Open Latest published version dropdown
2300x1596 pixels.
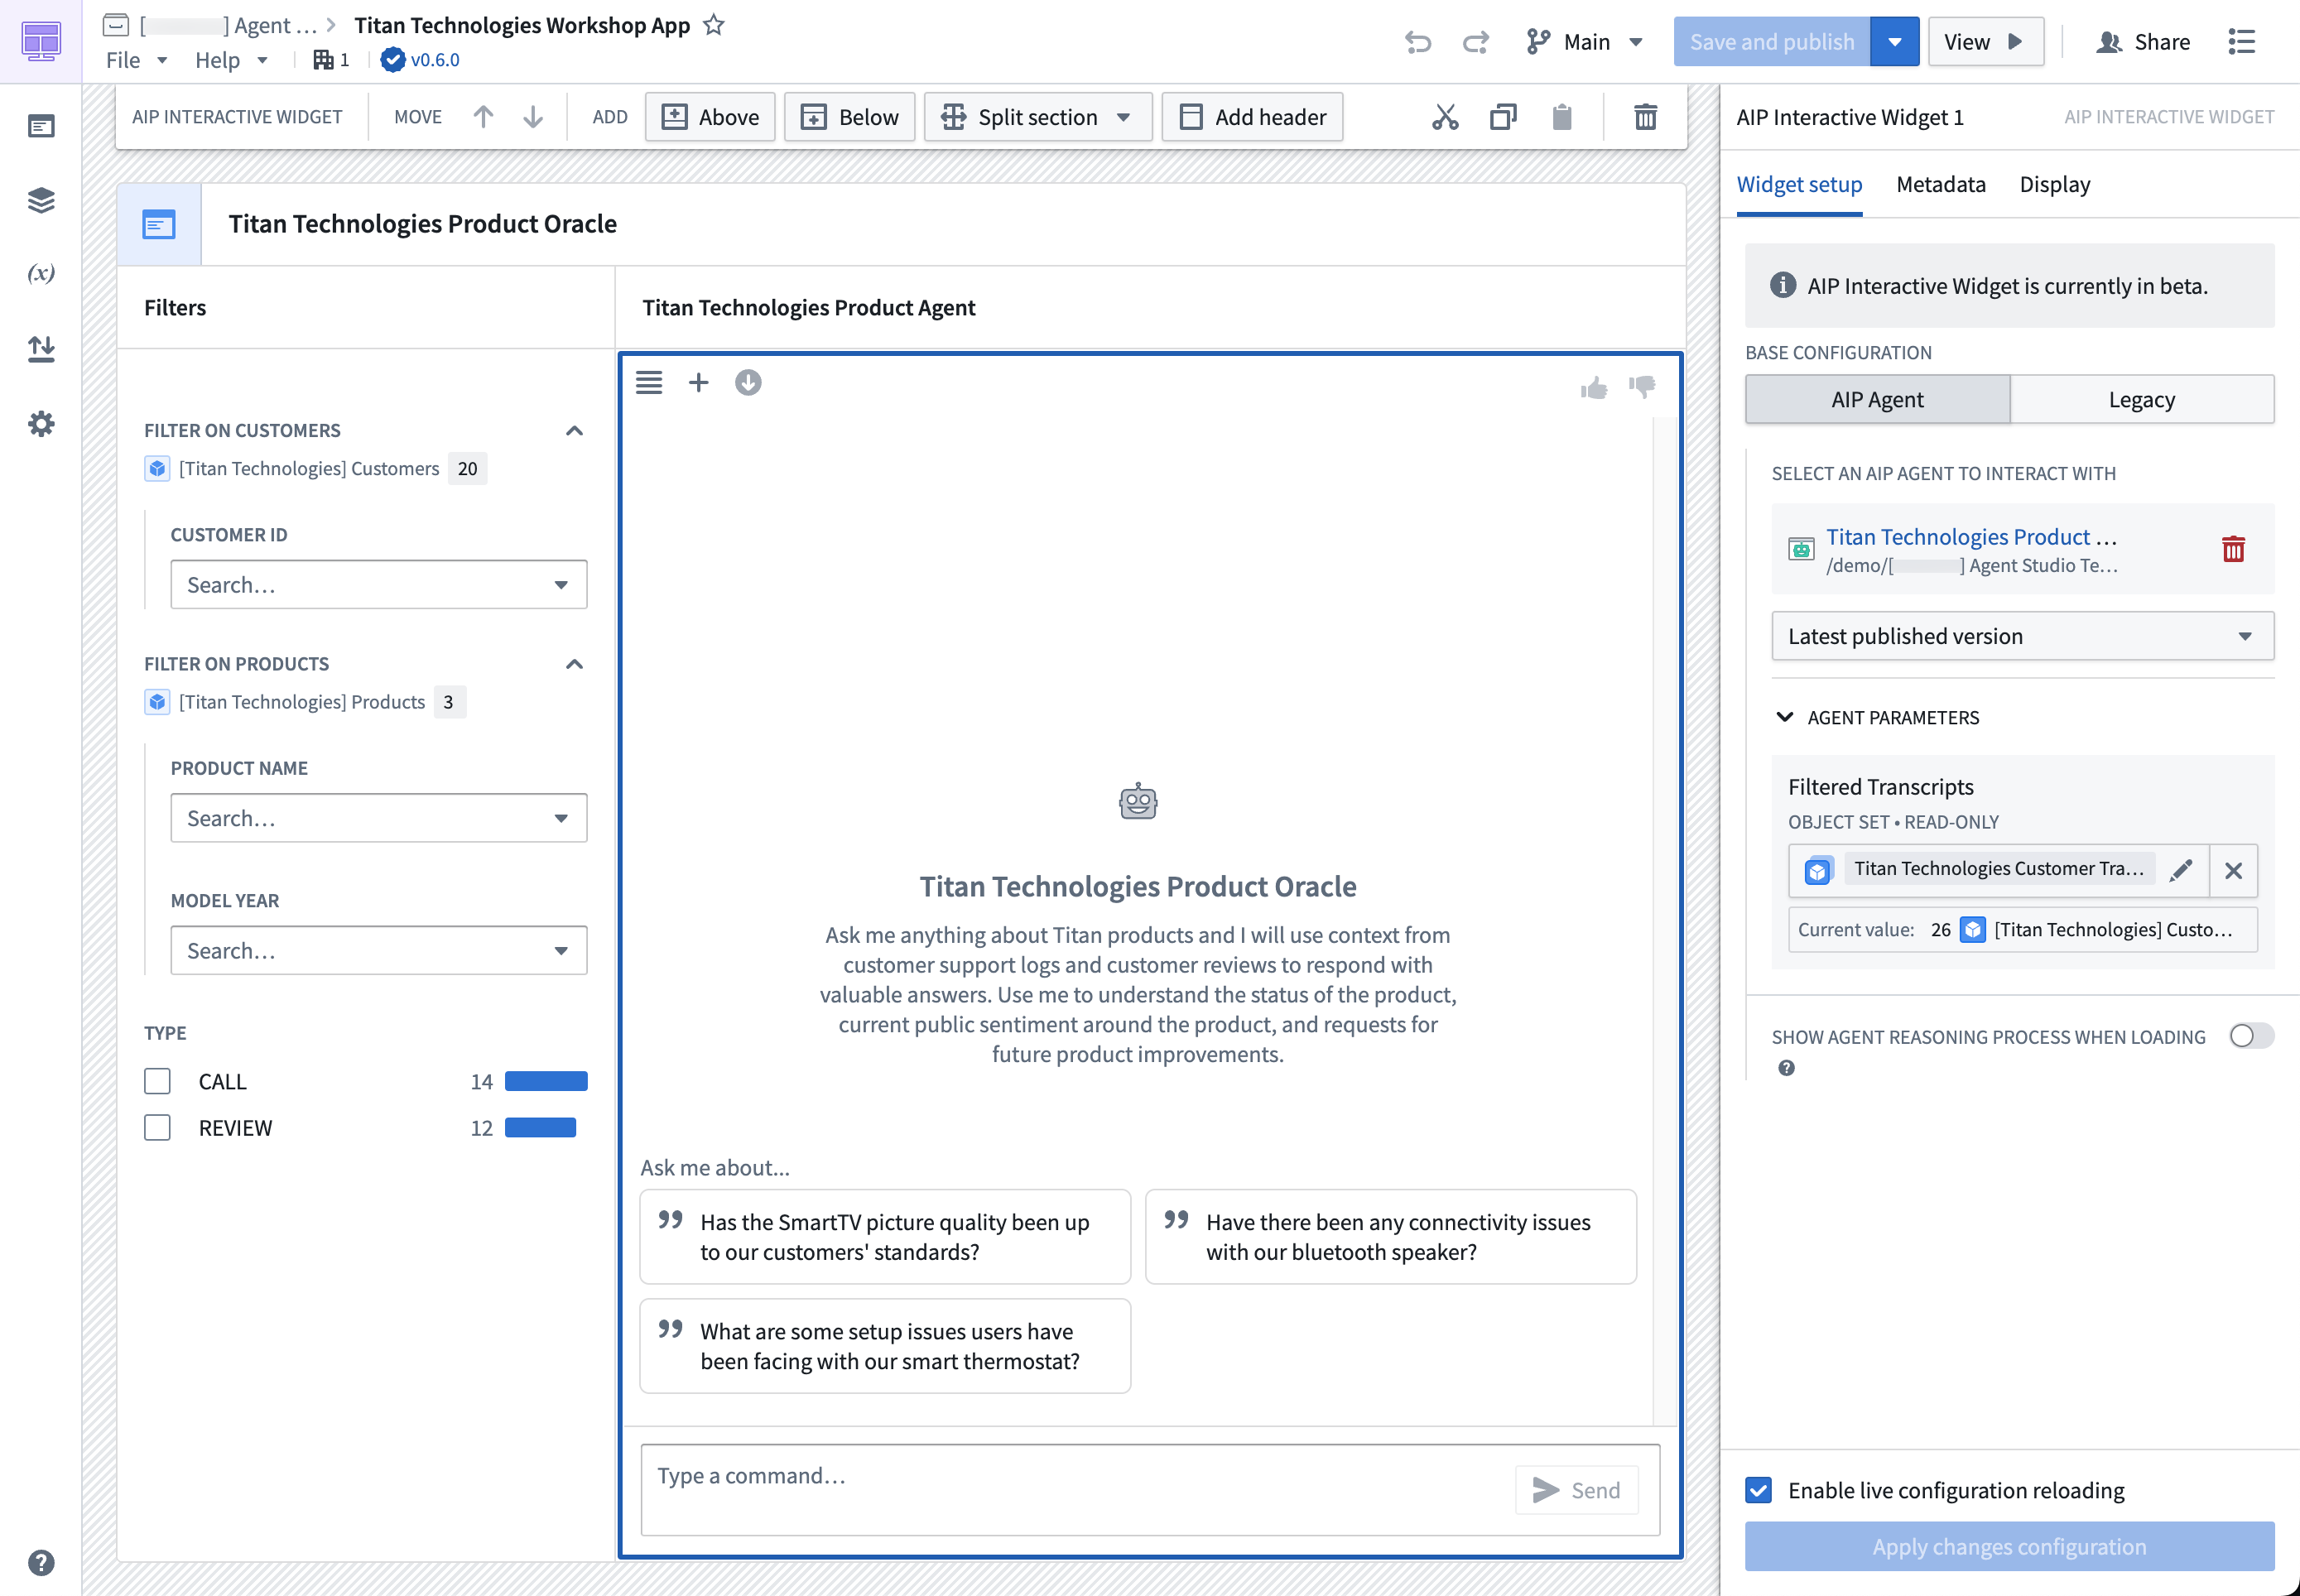click(x=2022, y=636)
